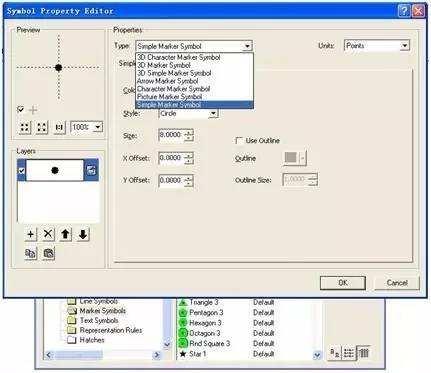The height and width of the screenshot is (373, 431).
Task: Click the Paste Layer icon
Action: [49, 254]
